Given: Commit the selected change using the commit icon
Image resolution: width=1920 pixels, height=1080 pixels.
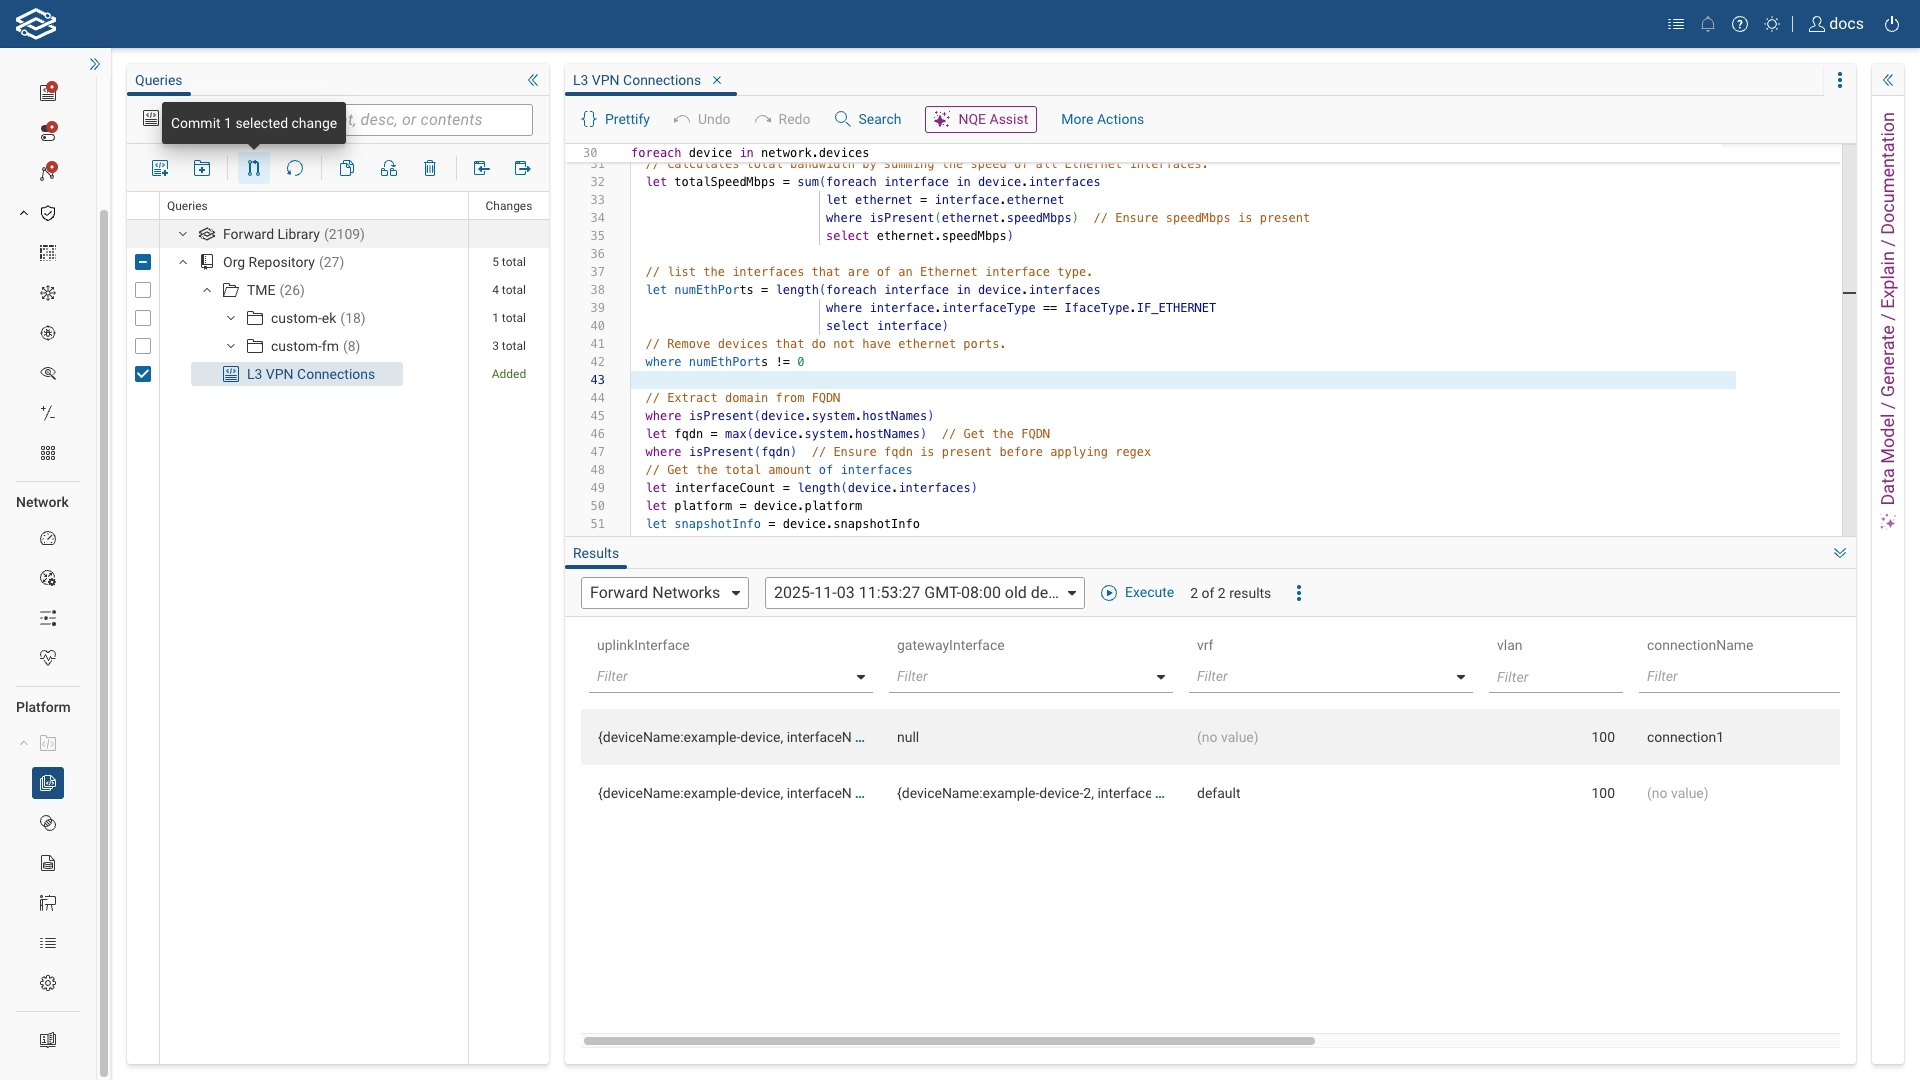Looking at the screenshot, I should 253,168.
